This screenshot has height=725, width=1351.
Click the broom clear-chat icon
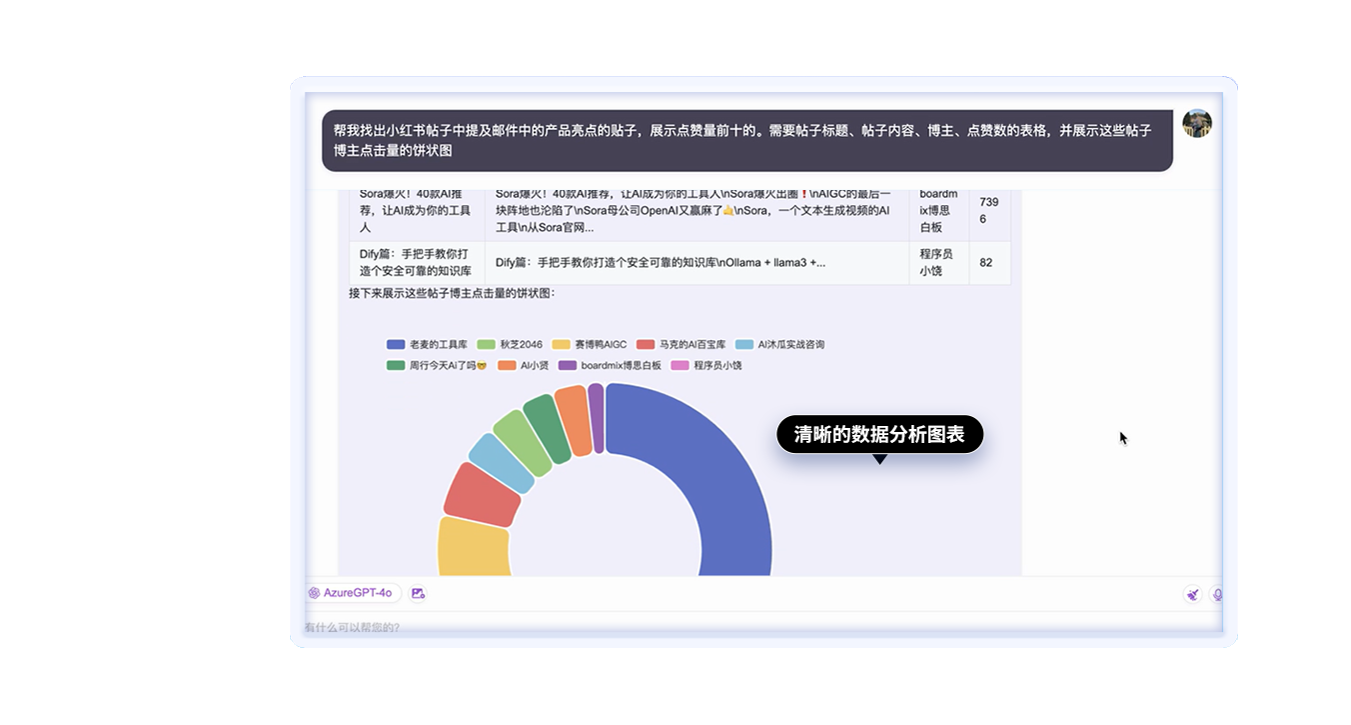[x=1192, y=594]
